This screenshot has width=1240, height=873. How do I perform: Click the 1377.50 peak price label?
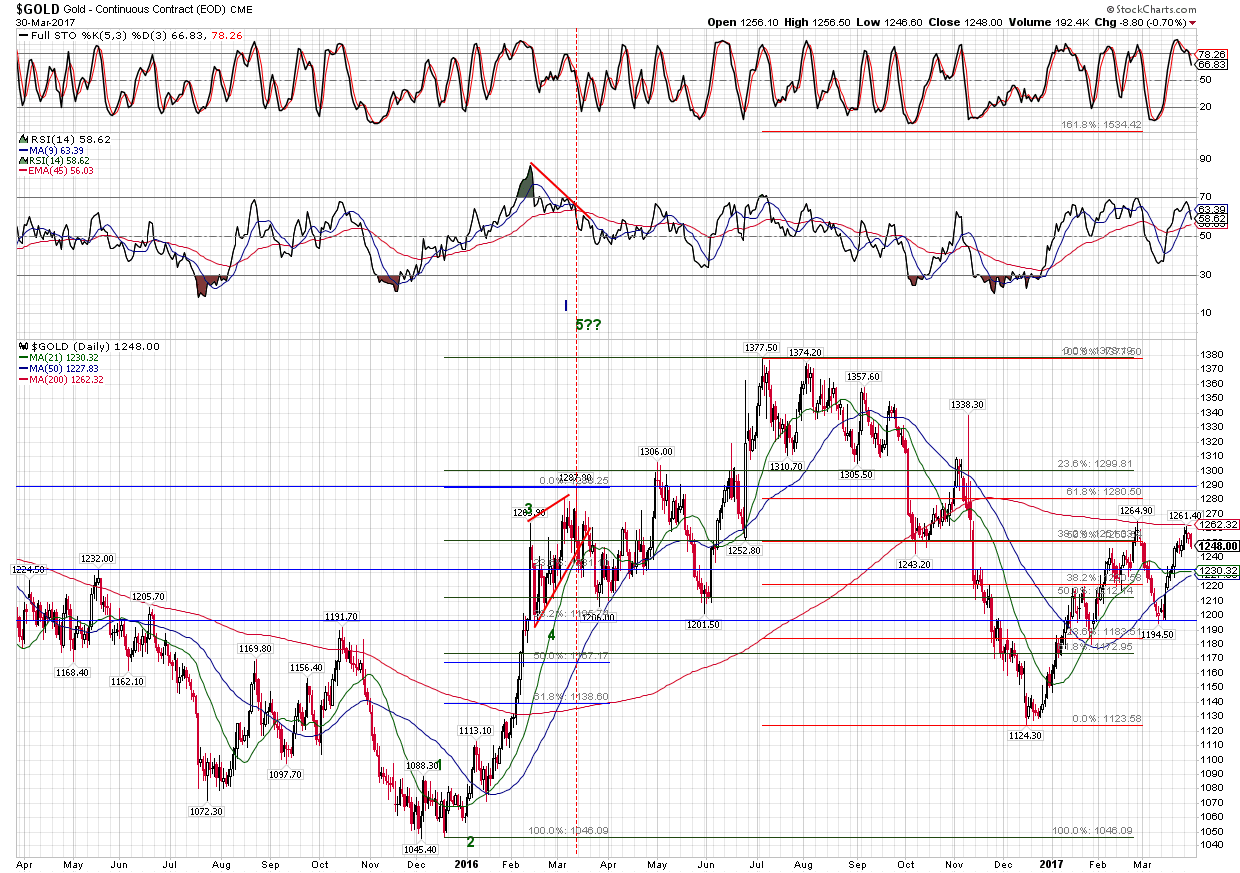pos(760,348)
